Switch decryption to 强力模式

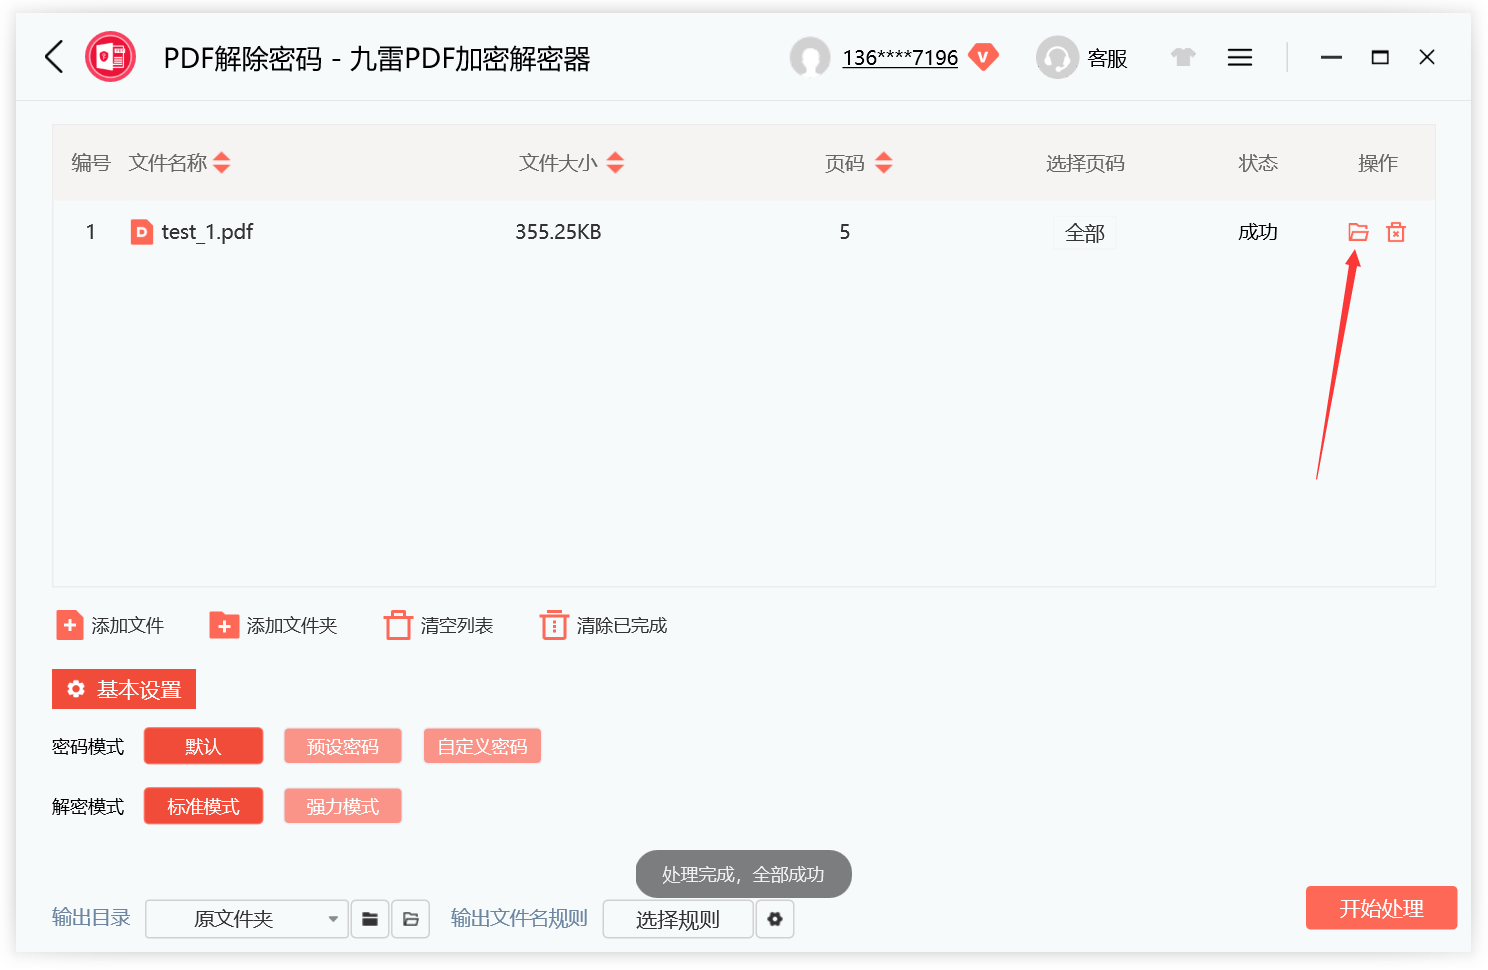tap(342, 805)
